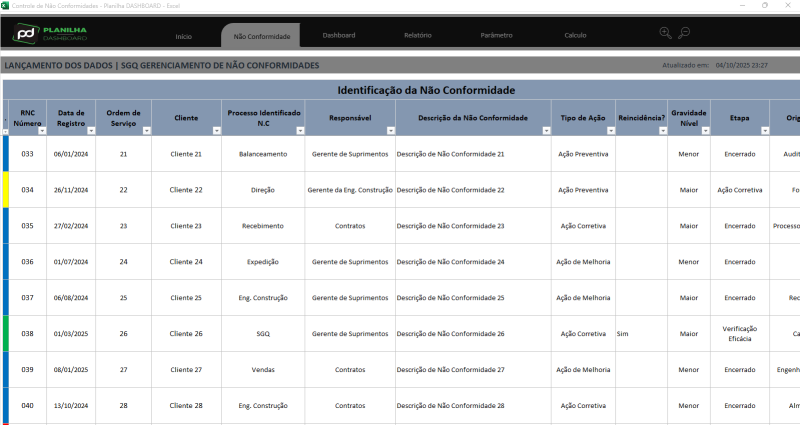The image size is (800, 425).
Task: Open the Início tab
Action: click(x=184, y=36)
